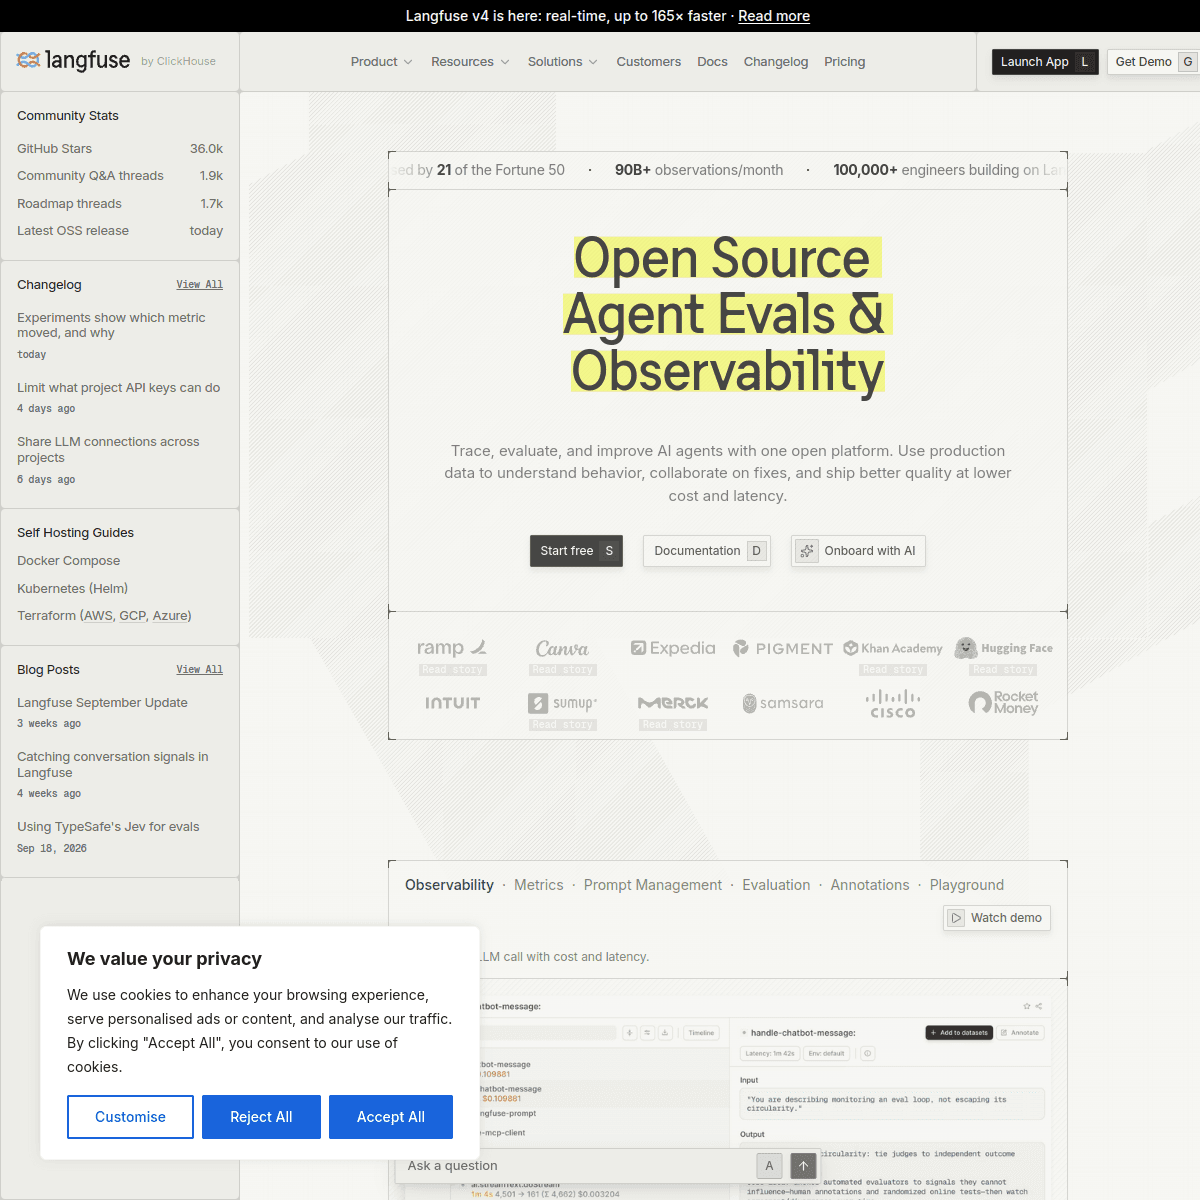
Task: Customise cookie preferences
Action: 130,1117
